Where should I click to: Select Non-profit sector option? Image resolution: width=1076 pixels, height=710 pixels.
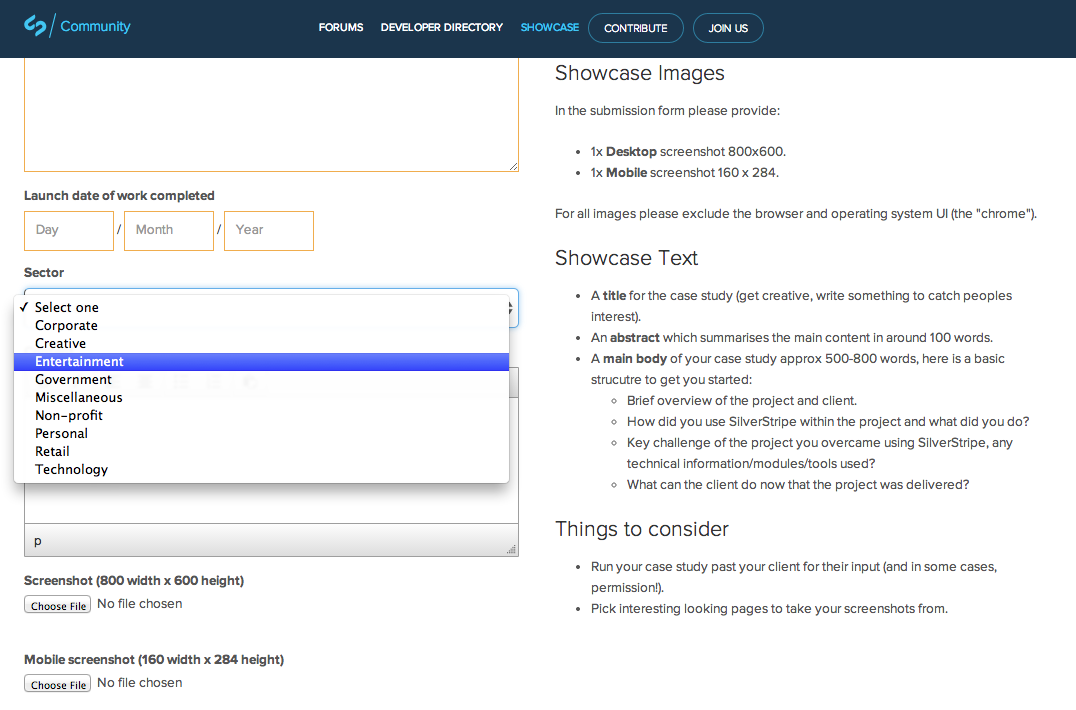point(69,415)
